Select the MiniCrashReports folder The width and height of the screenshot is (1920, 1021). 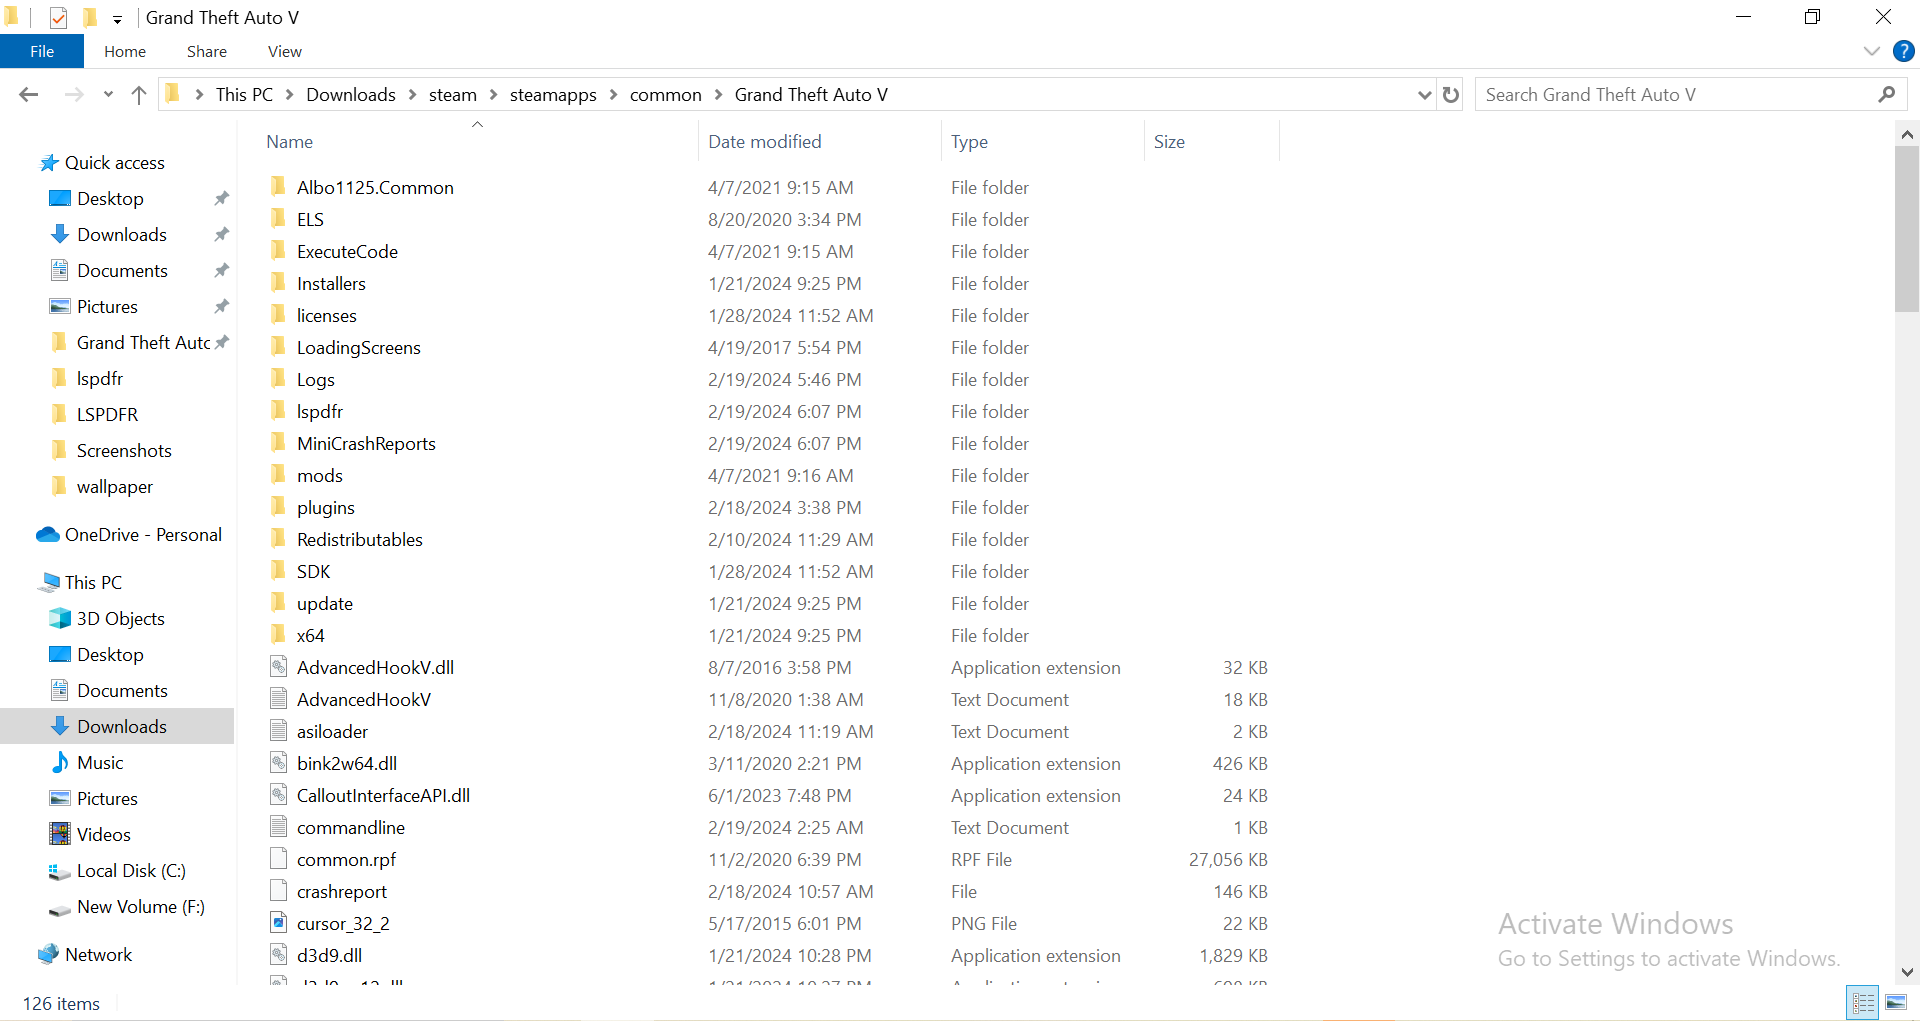(366, 443)
